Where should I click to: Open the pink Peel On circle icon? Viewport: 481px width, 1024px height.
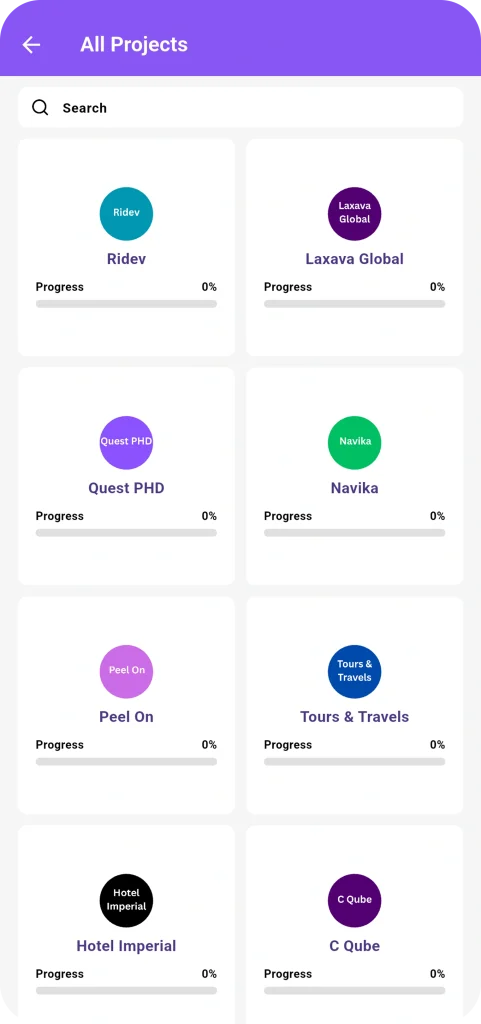coord(126,671)
